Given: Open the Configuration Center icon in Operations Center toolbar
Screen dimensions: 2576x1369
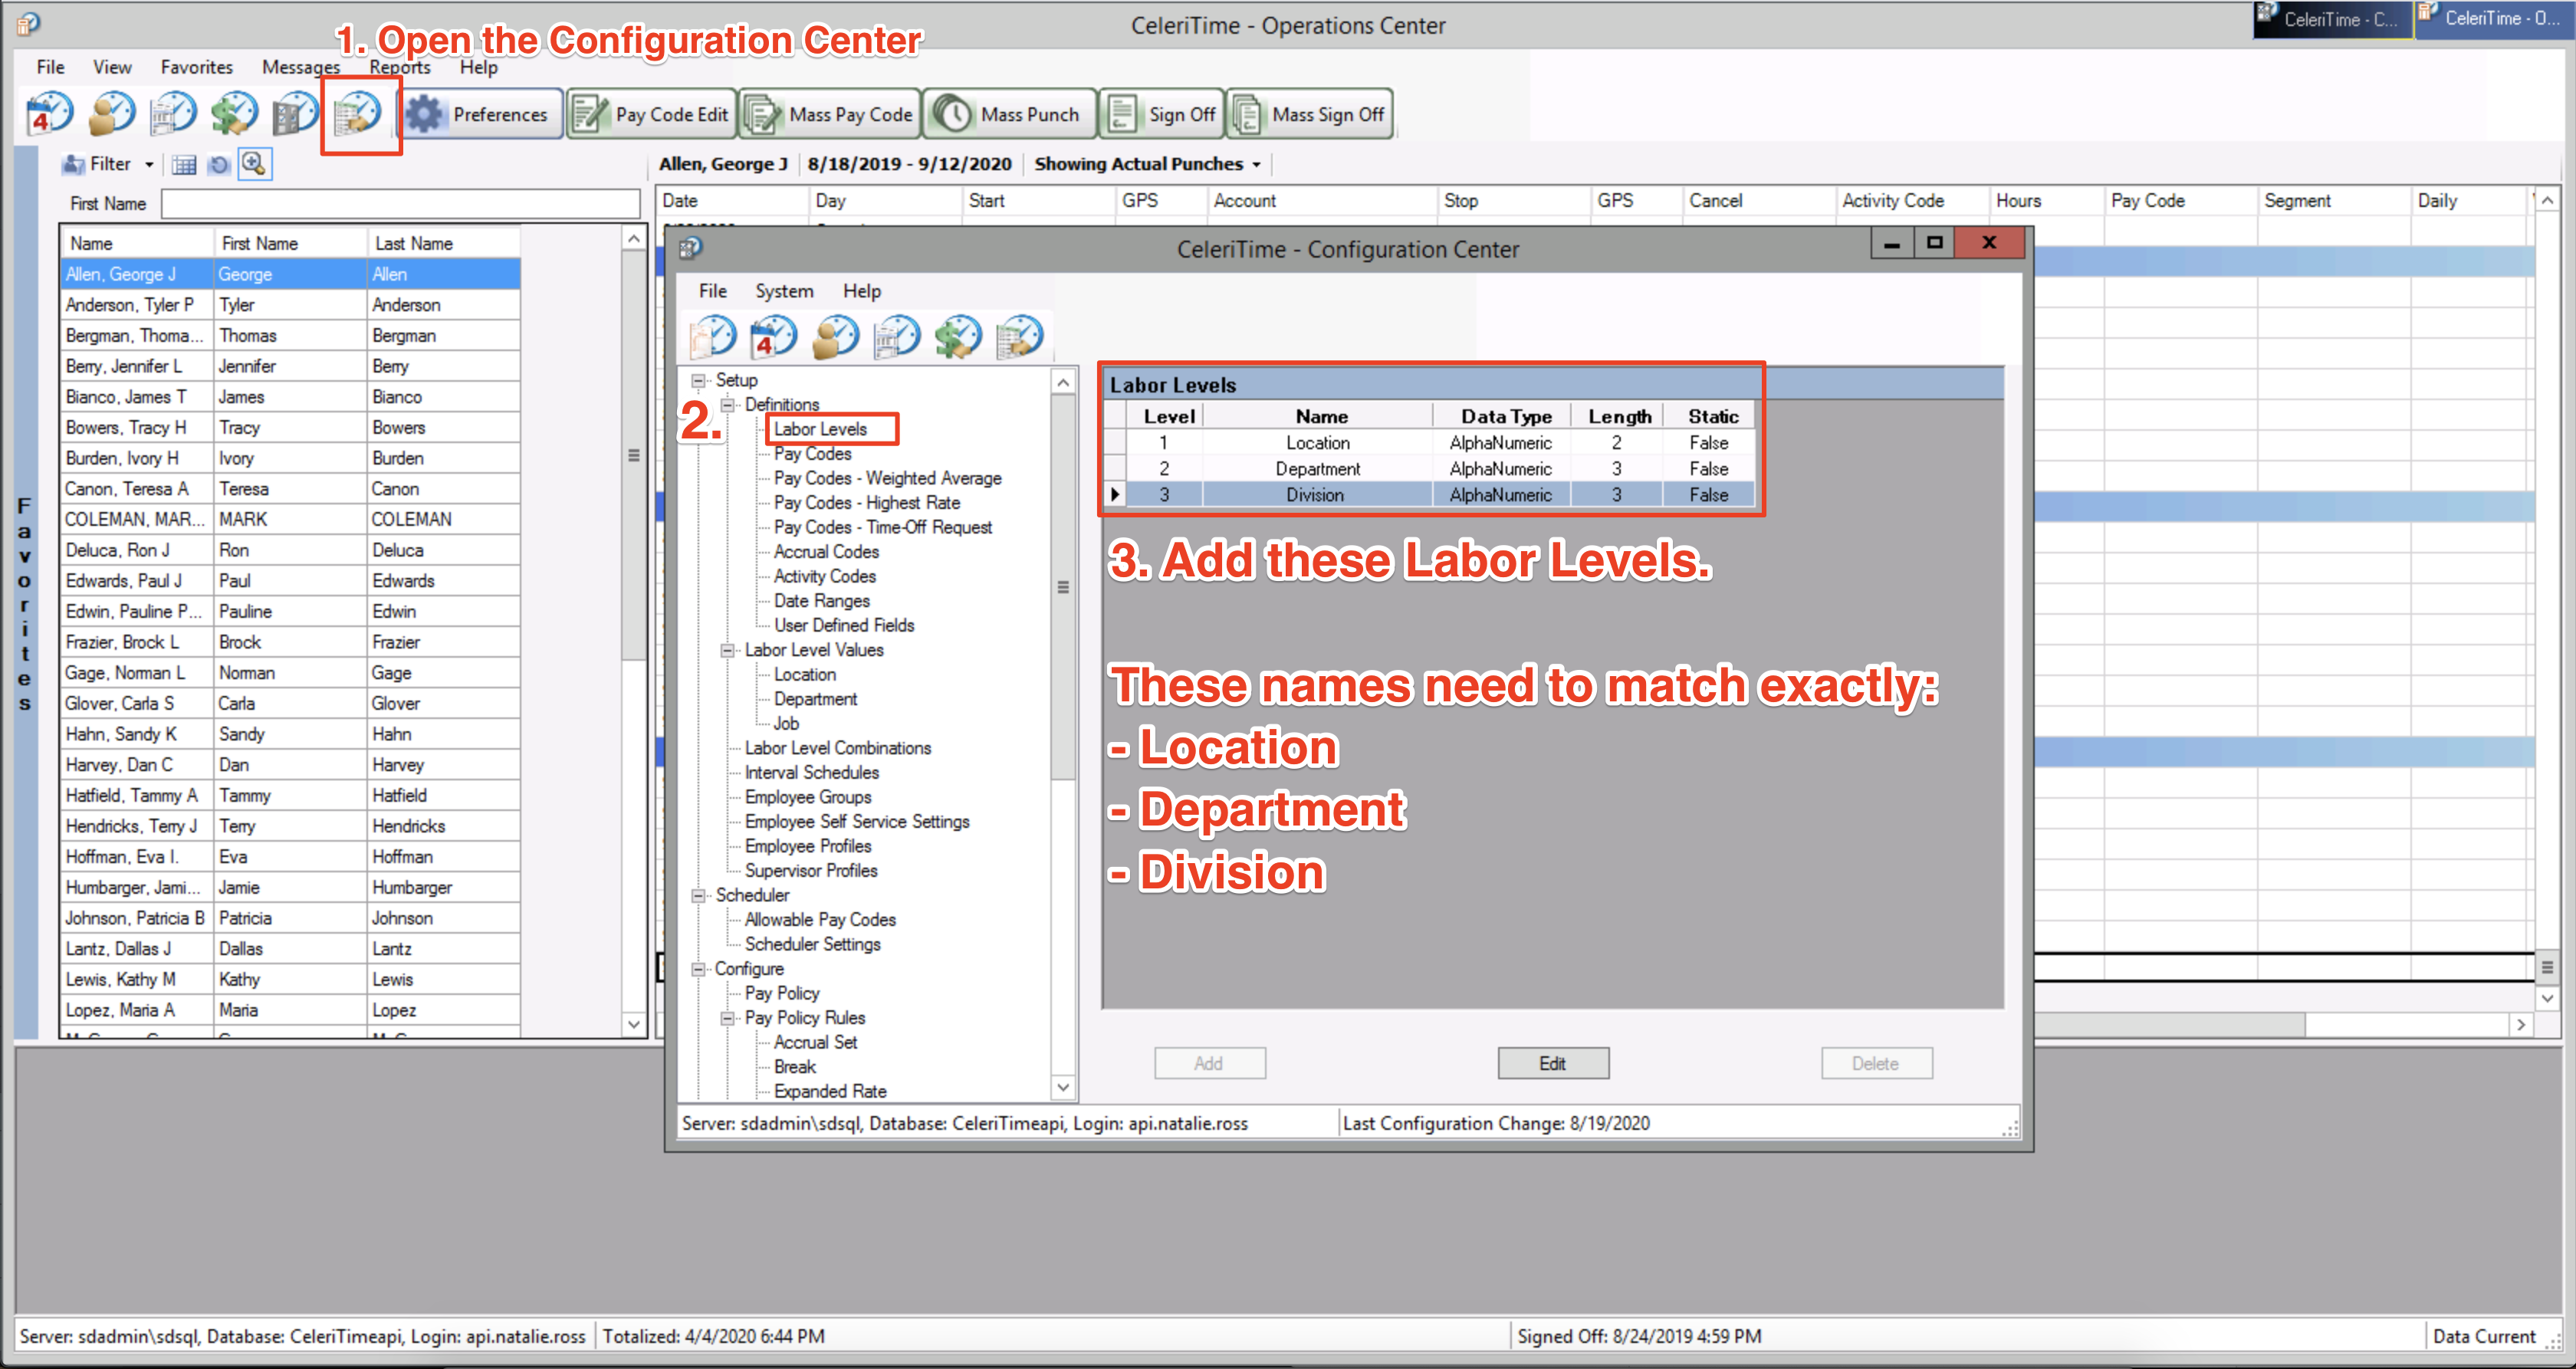Looking at the screenshot, I should click(x=358, y=113).
